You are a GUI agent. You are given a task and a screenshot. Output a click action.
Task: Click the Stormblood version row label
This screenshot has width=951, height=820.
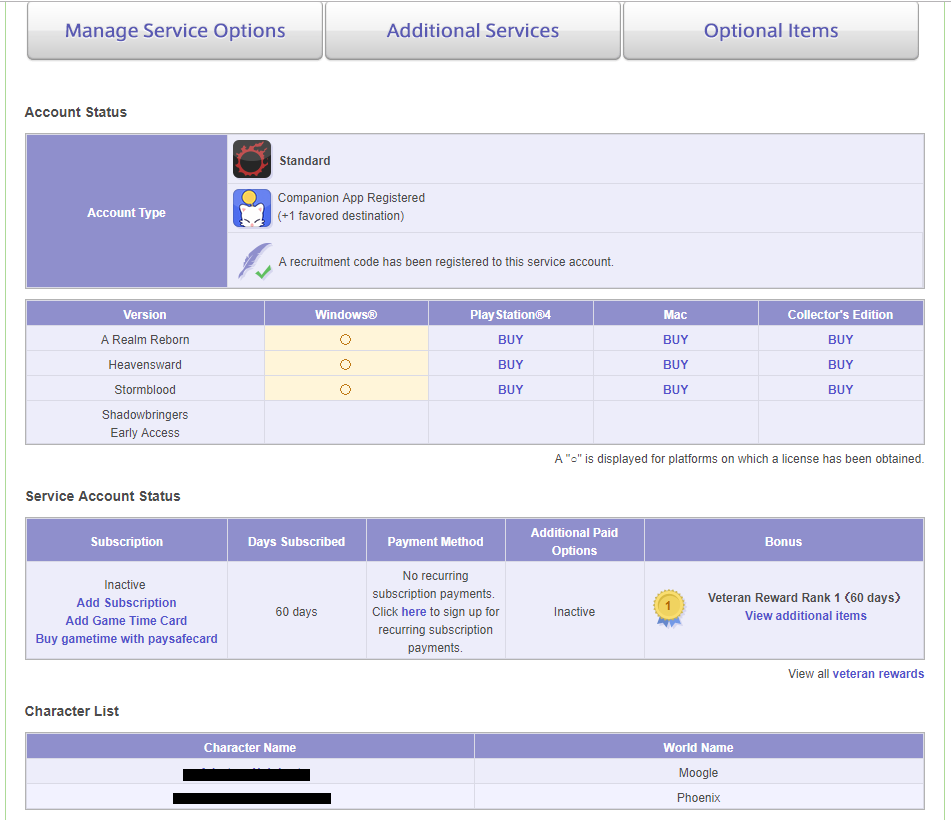click(x=145, y=389)
